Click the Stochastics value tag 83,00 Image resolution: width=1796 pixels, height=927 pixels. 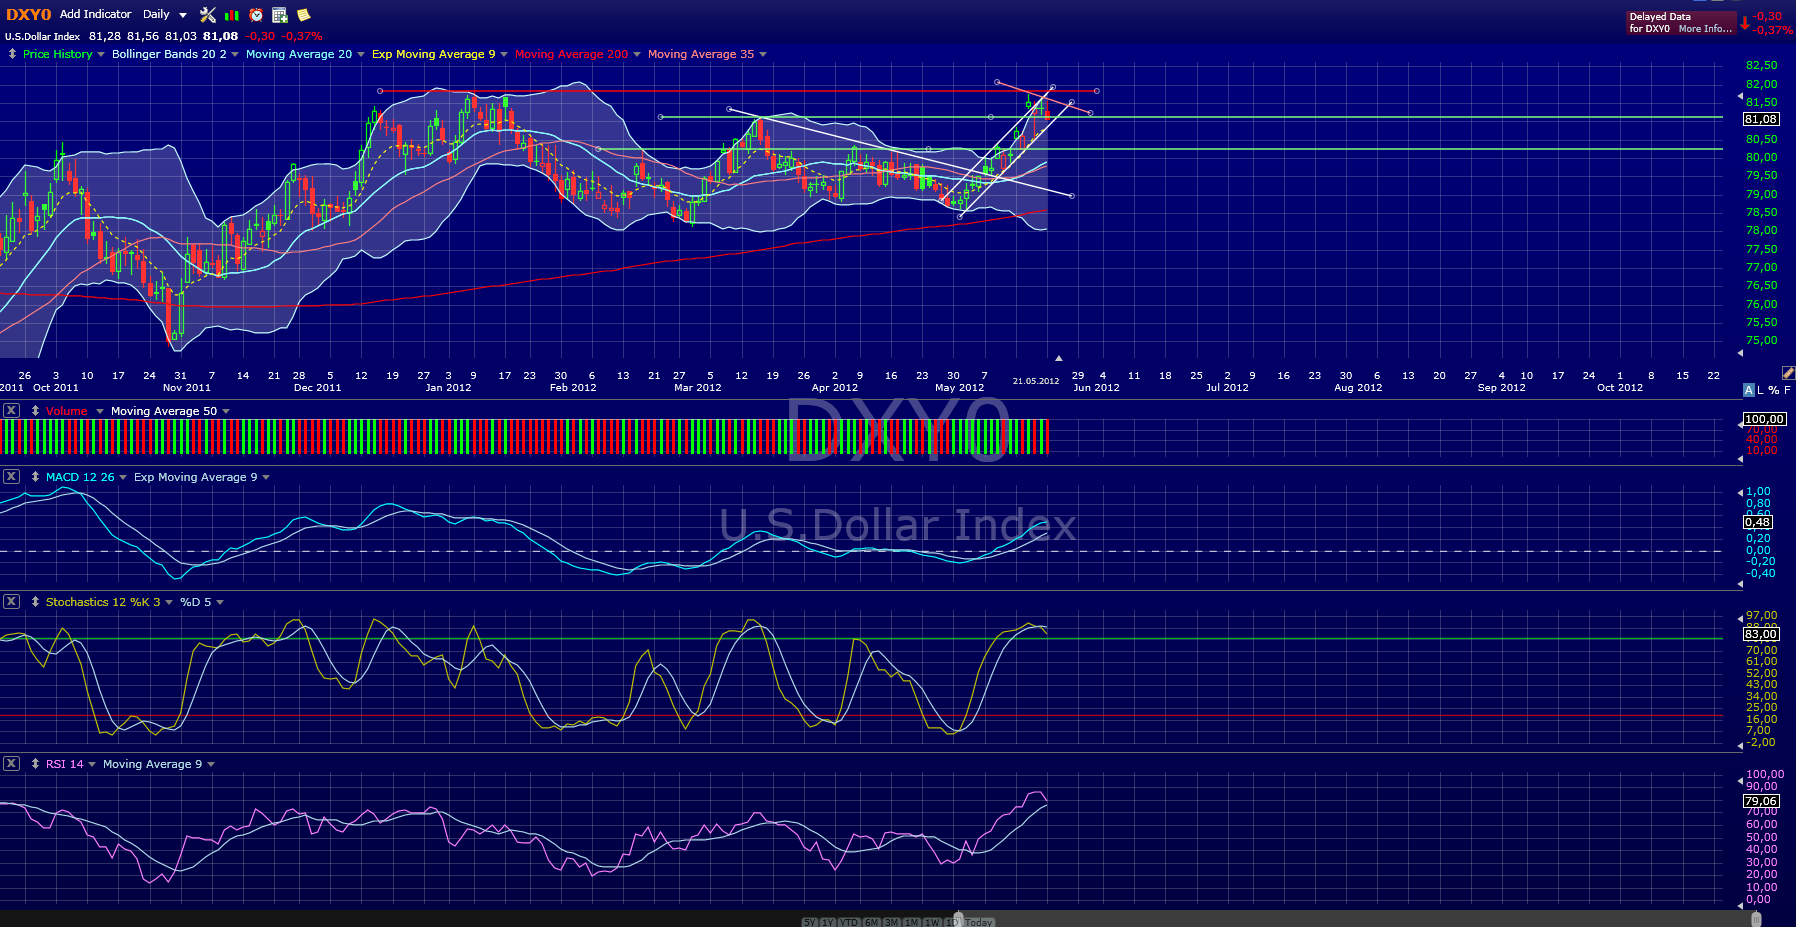[1761, 634]
